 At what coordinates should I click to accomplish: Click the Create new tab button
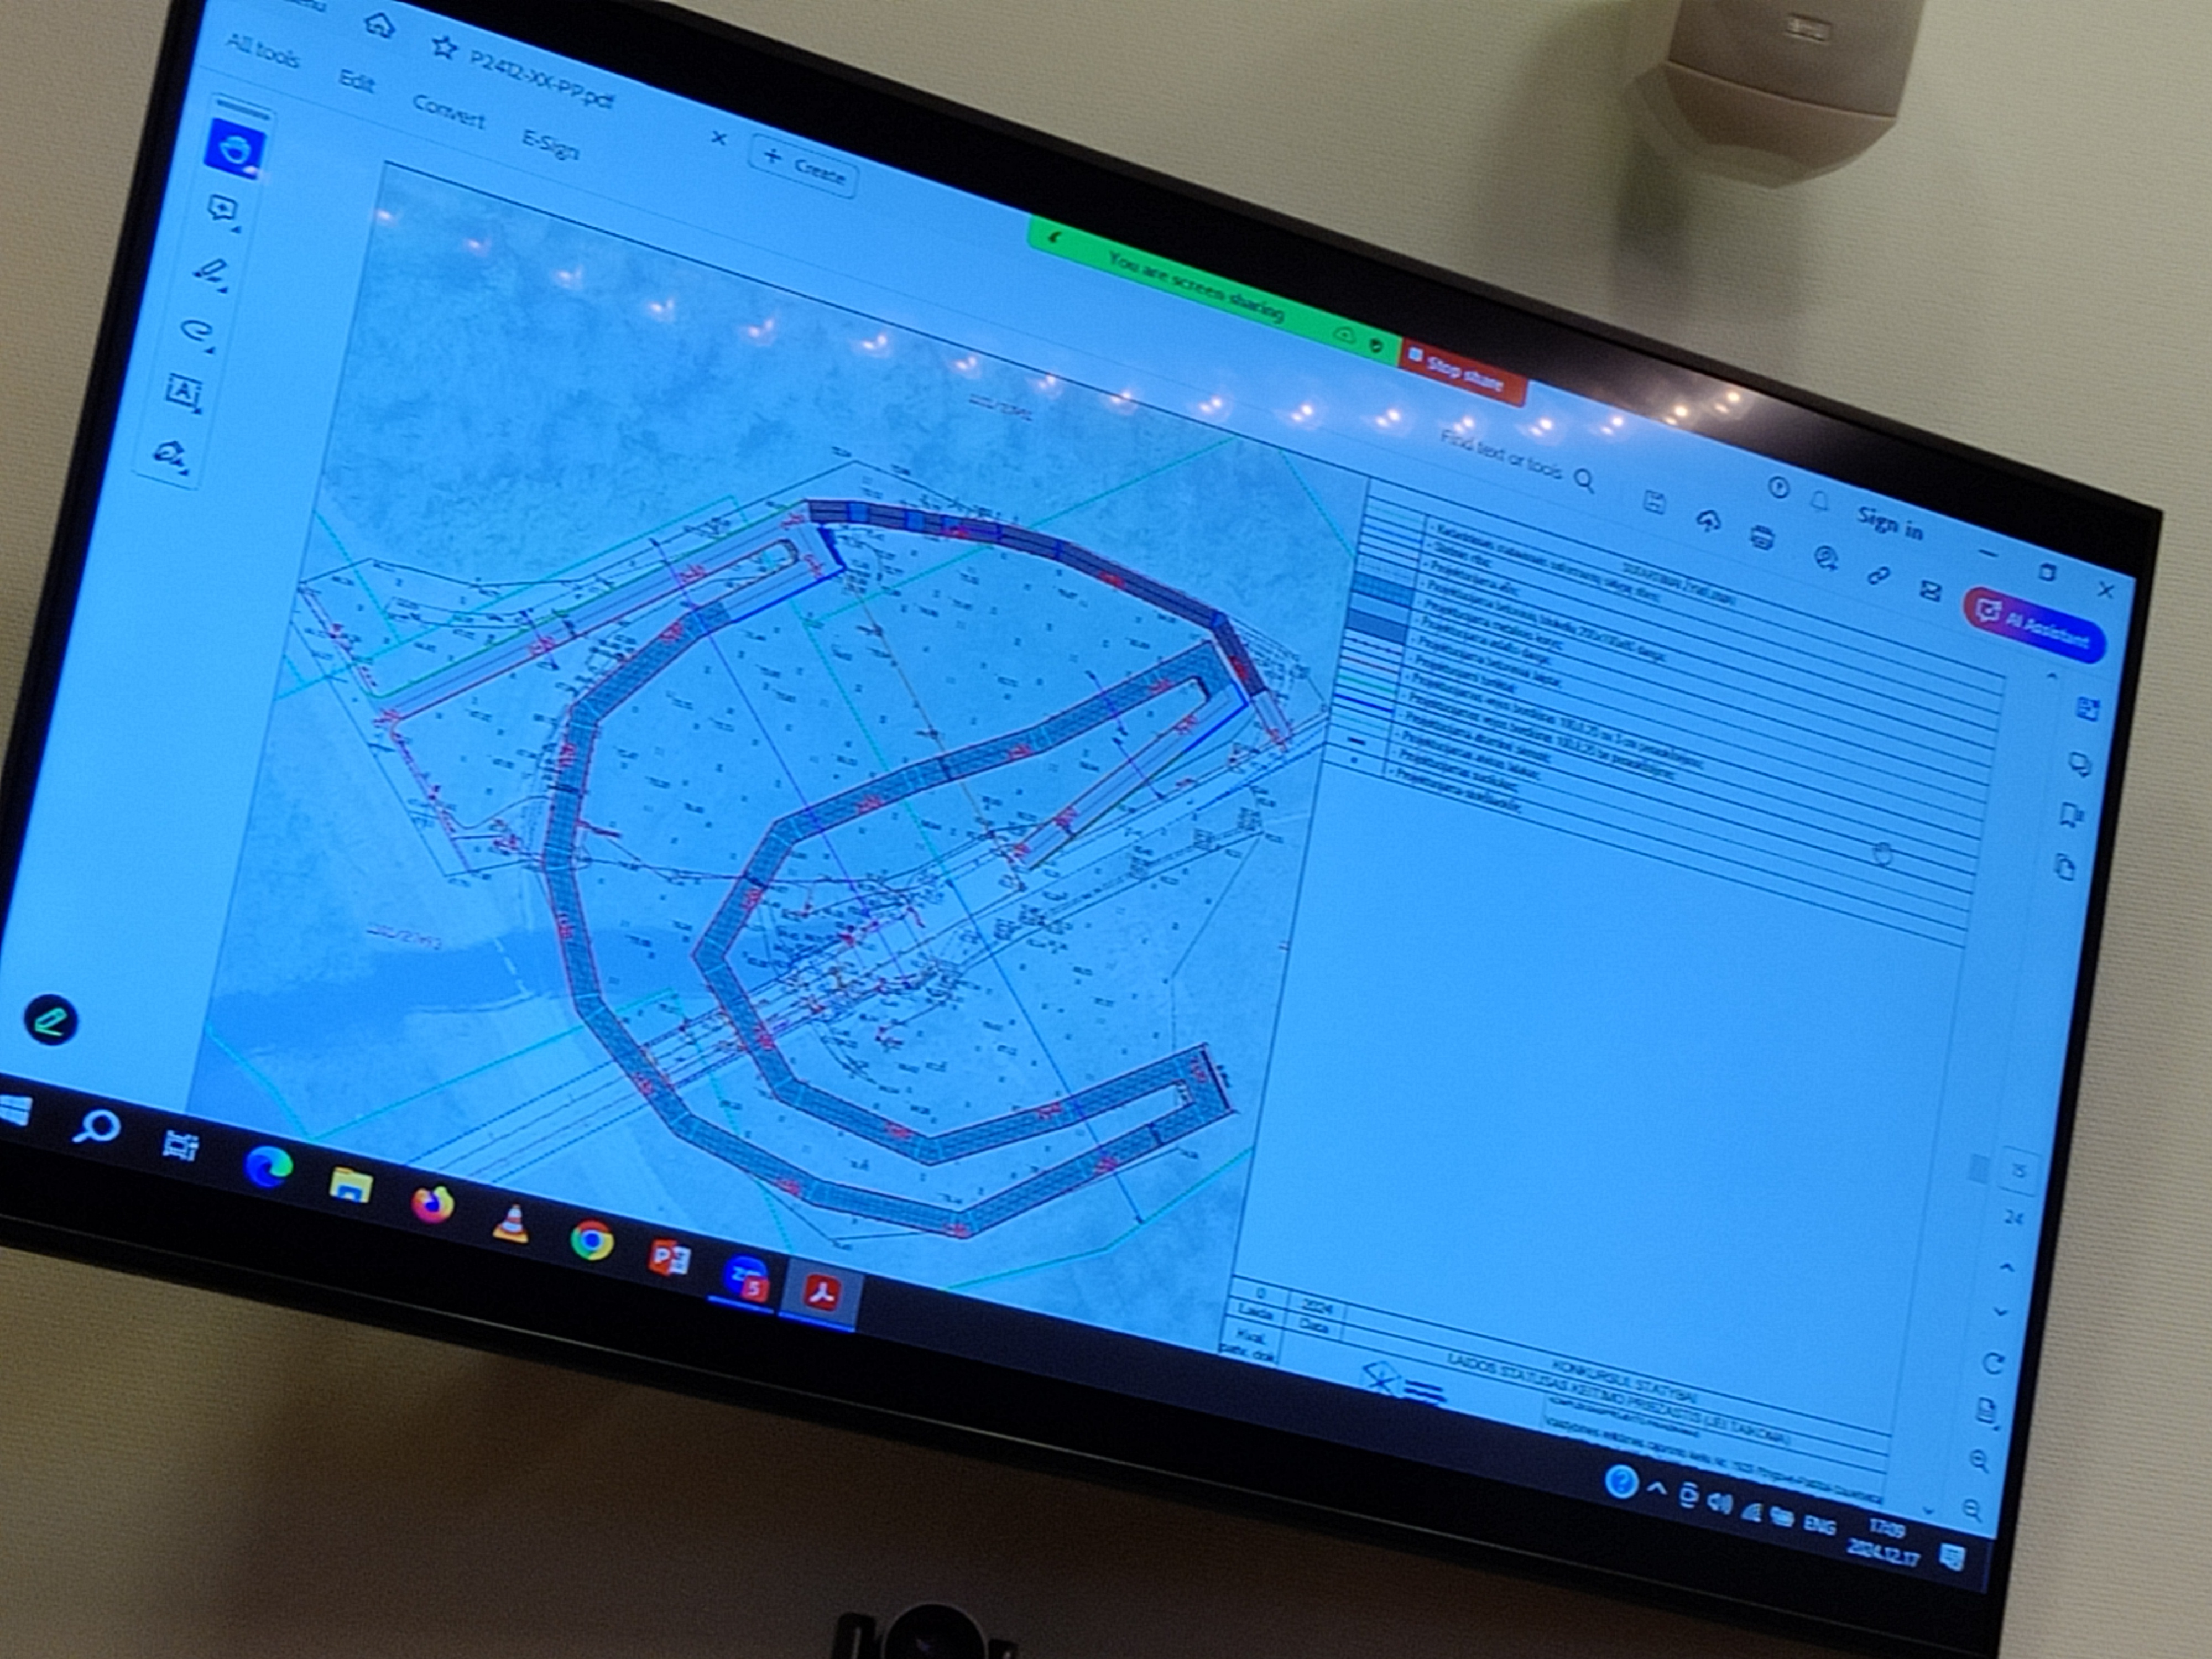pyautogui.click(x=804, y=165)
